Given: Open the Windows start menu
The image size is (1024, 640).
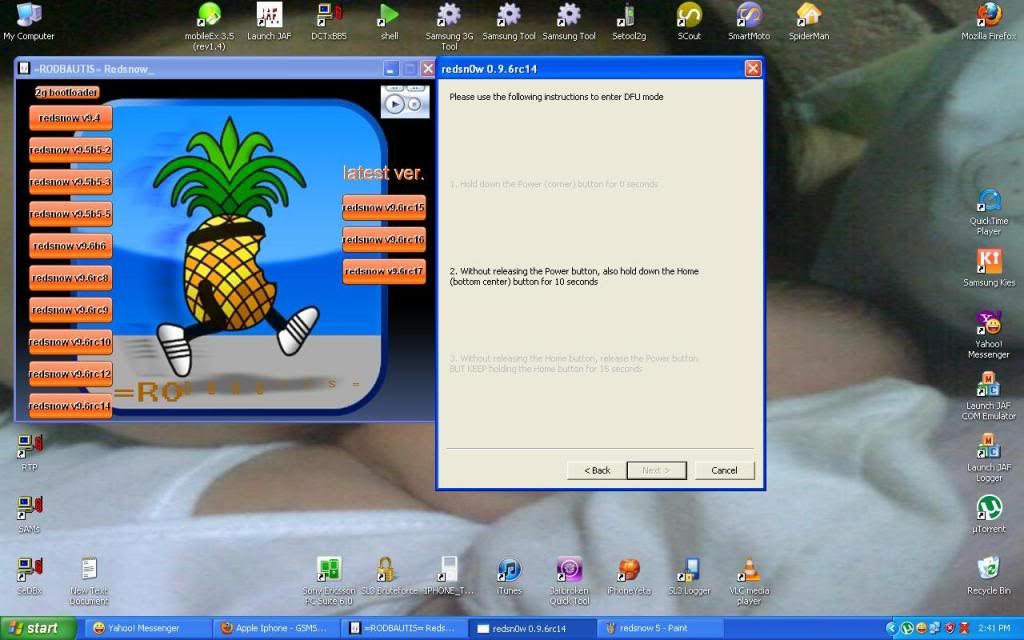Looking at the screenshot, I should pyautogui.click(x=37, y=628).
